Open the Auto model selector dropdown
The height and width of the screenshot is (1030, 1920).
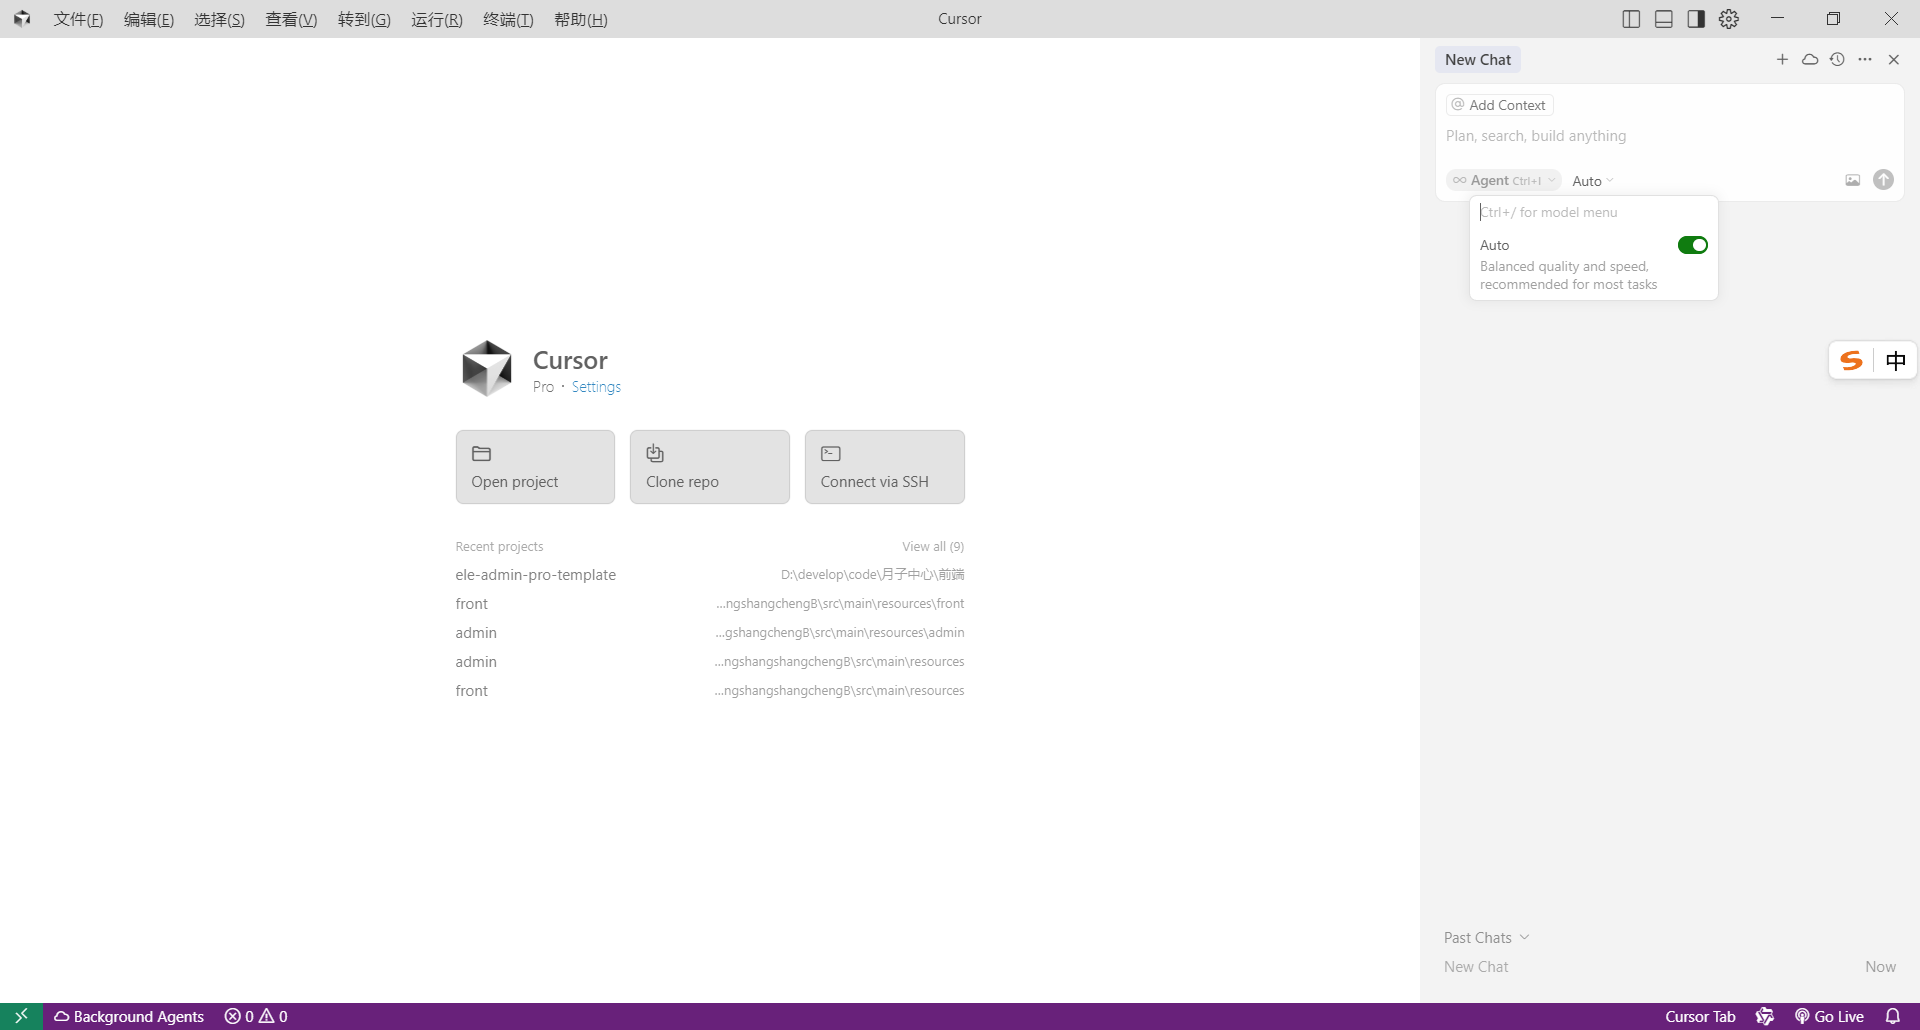[1593, 181]
